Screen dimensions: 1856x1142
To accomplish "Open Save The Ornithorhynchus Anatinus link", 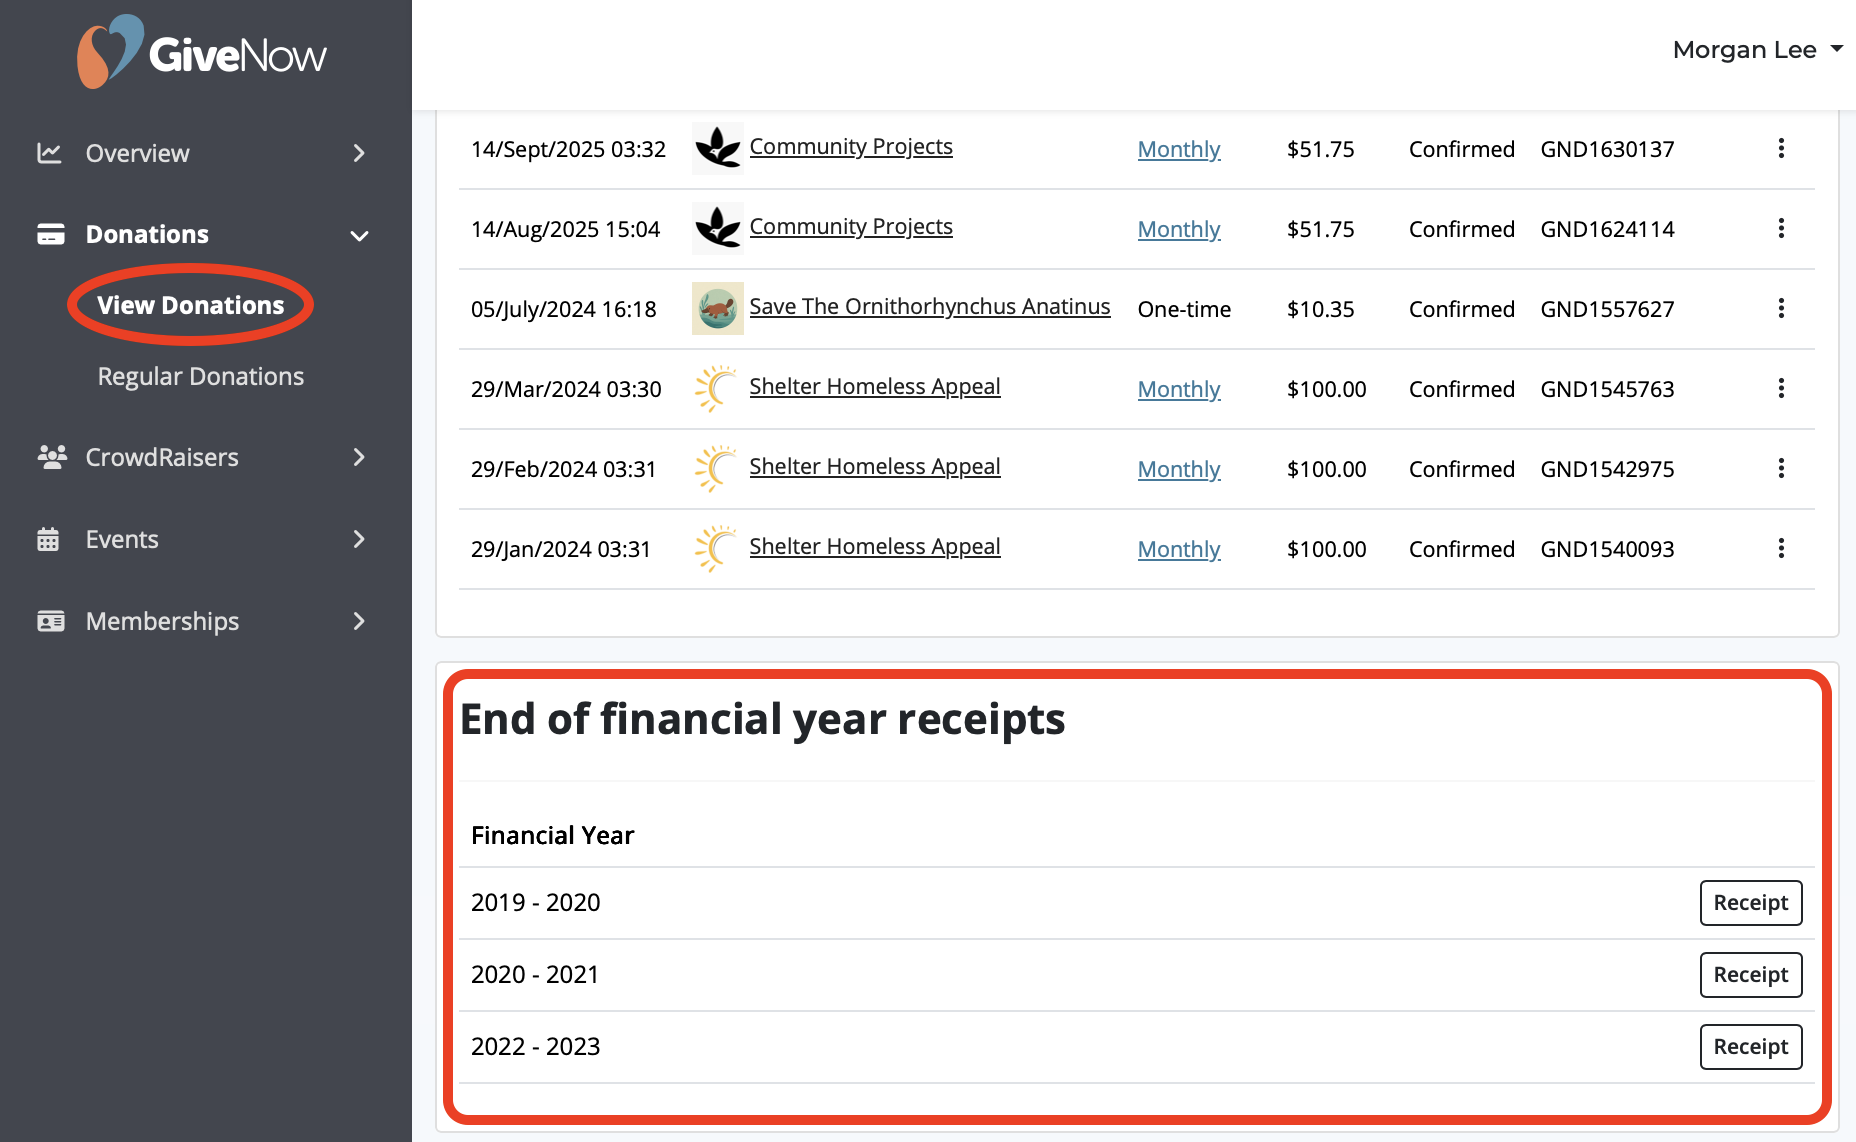I will [930, 306].
